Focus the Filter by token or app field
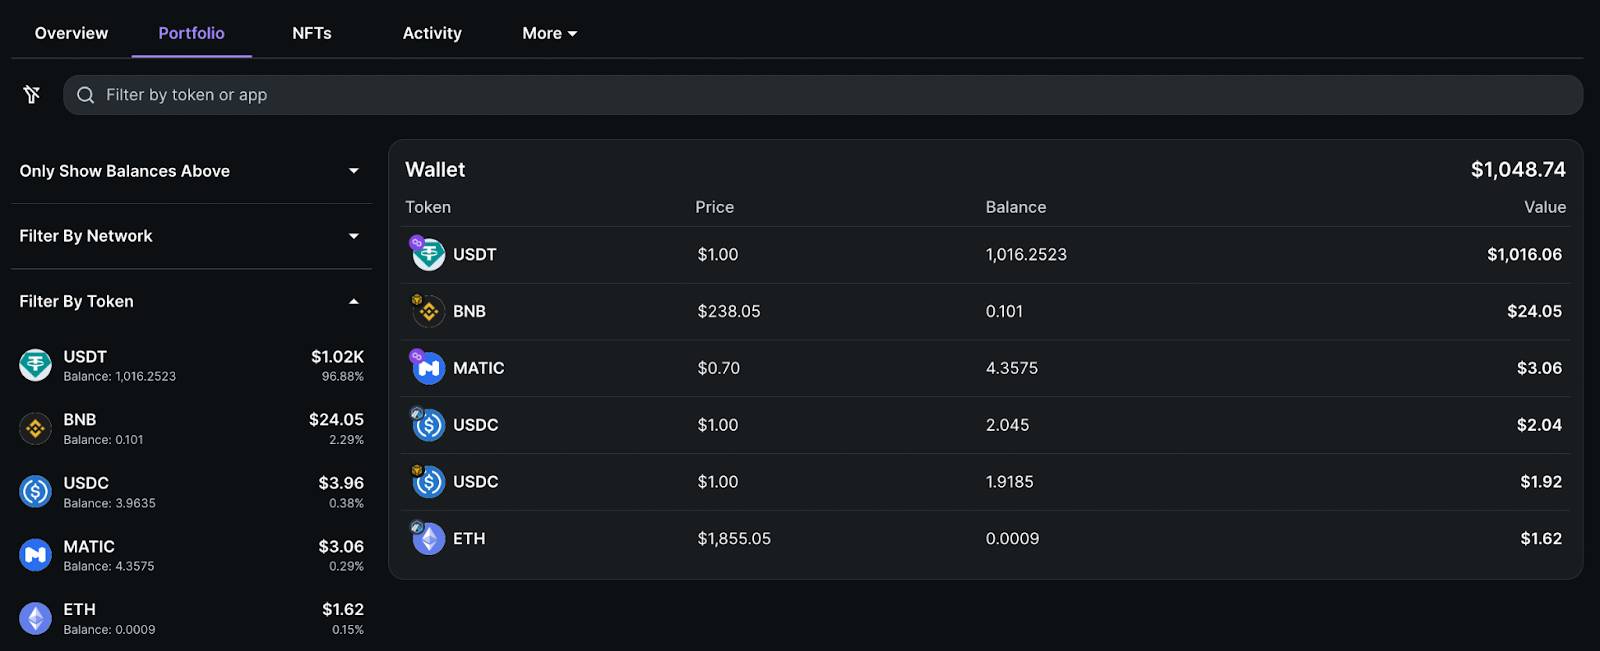 tap(820, 95)
